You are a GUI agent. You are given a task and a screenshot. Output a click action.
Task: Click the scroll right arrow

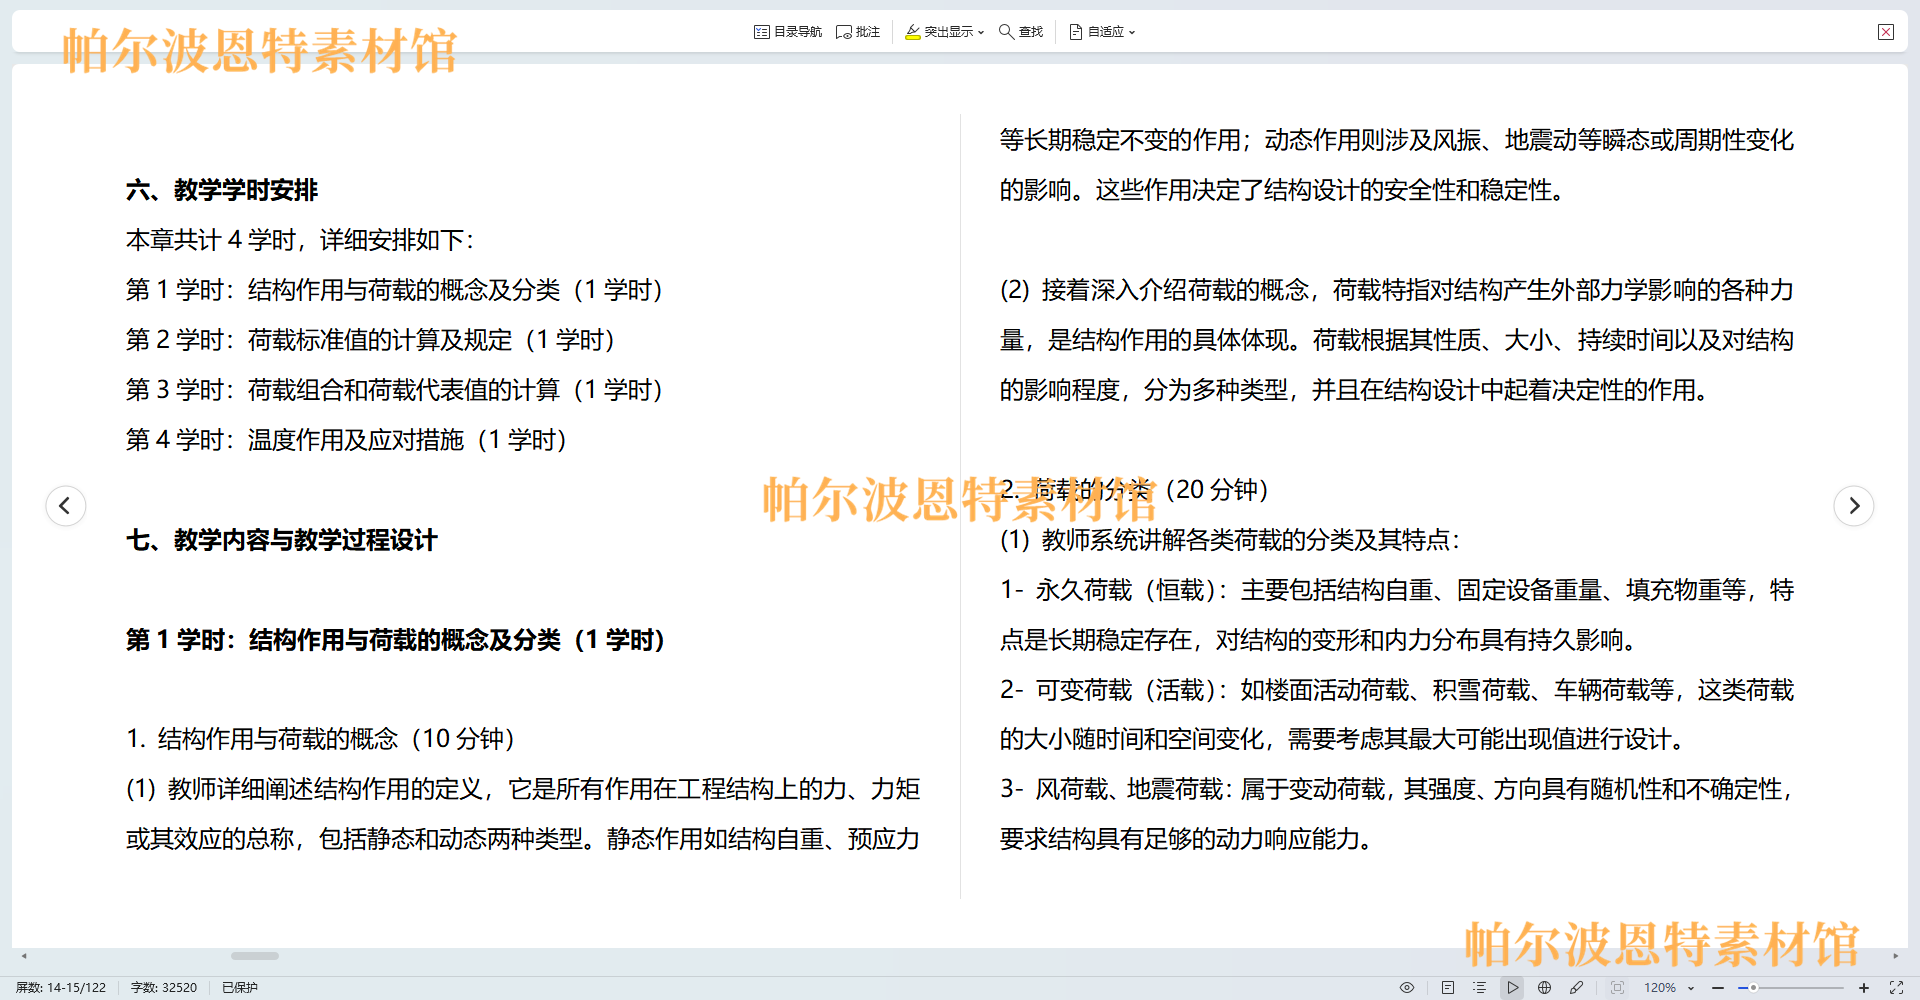click(x=1895, y=956)
